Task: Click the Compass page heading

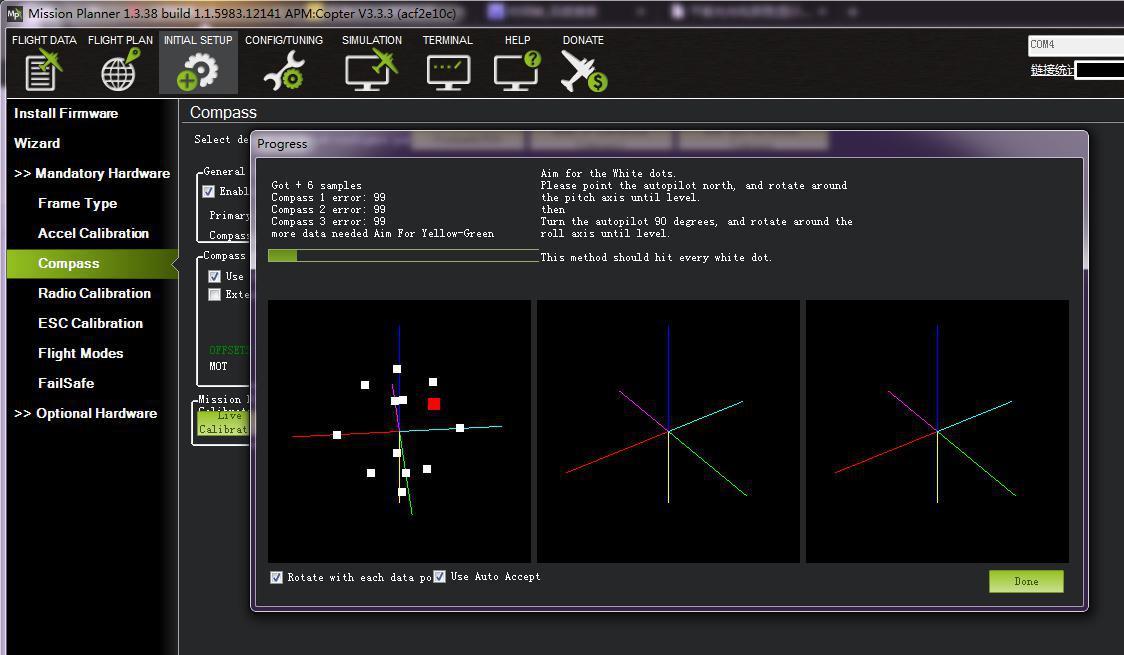Action: point(223,113)
